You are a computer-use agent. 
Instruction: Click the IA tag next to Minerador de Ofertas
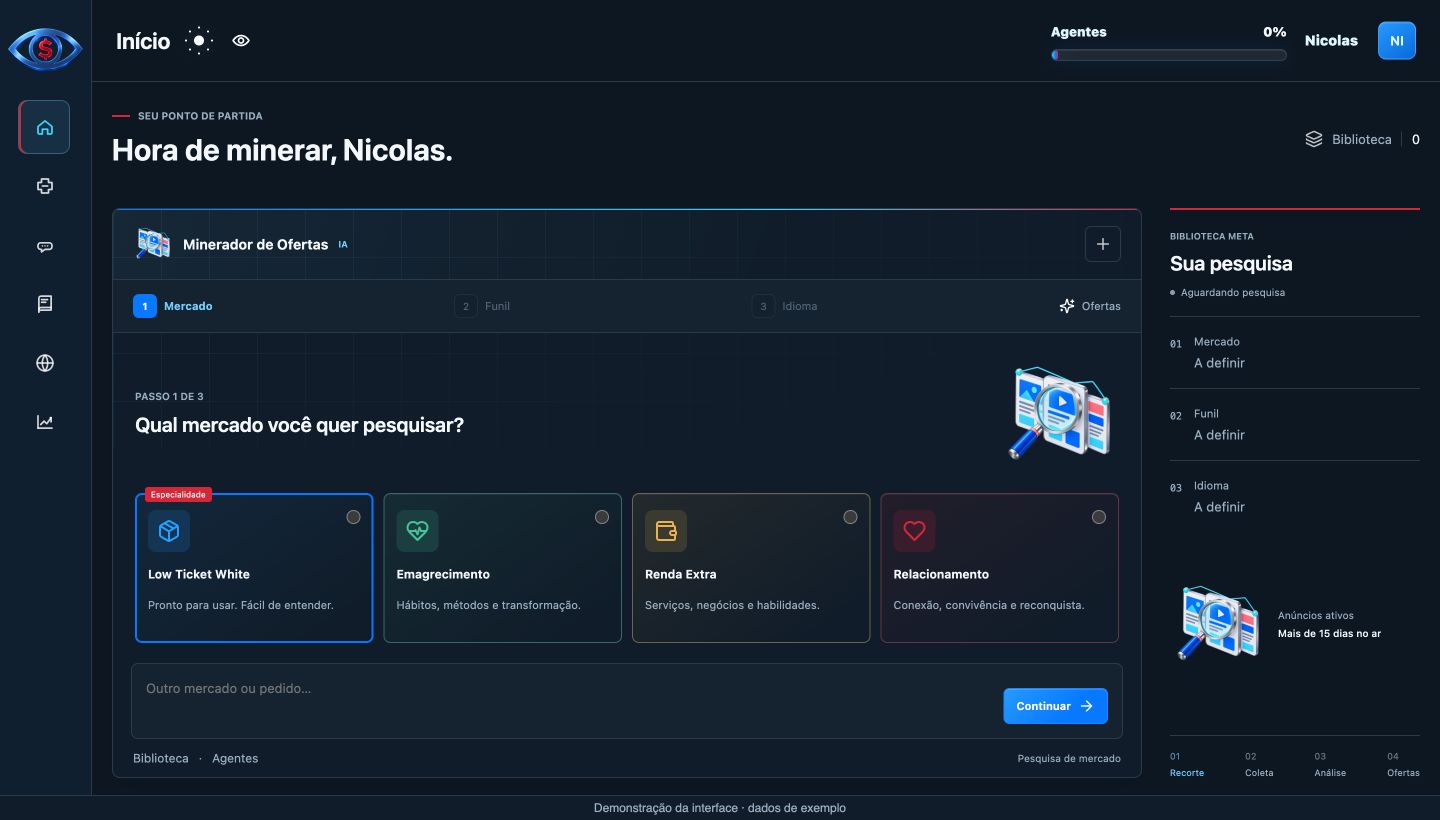343,244
